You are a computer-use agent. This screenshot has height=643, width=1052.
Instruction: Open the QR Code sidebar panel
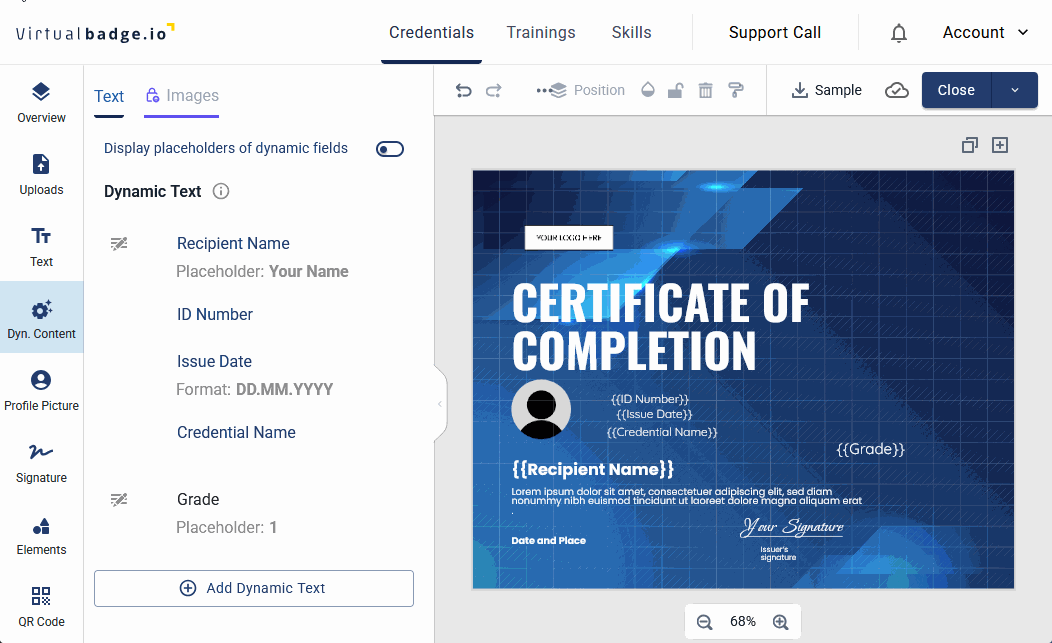click(42, 607)
